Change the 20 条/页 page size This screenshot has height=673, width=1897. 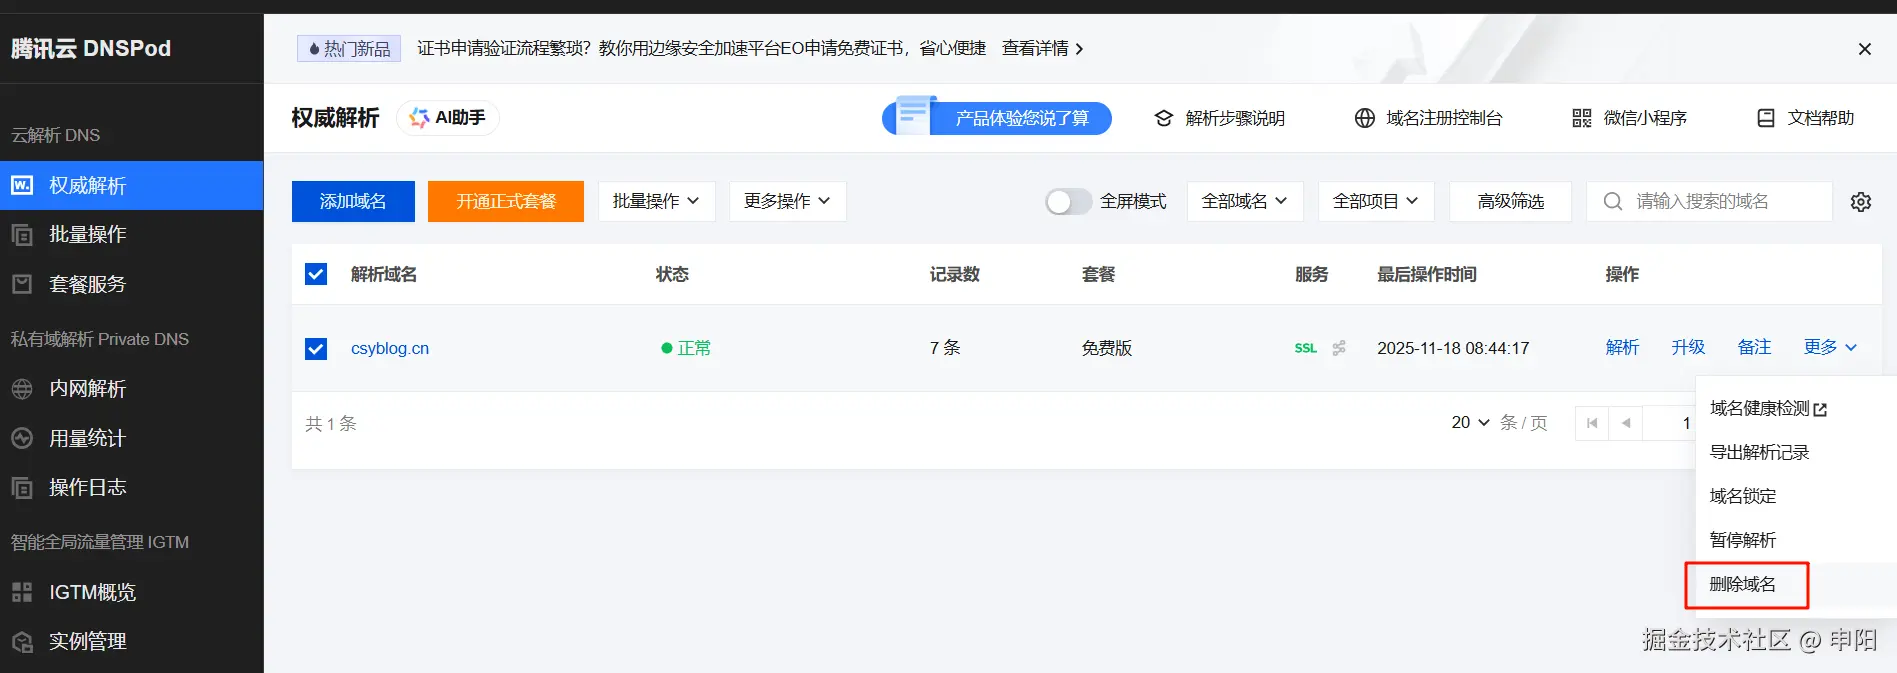(1471, 423)
